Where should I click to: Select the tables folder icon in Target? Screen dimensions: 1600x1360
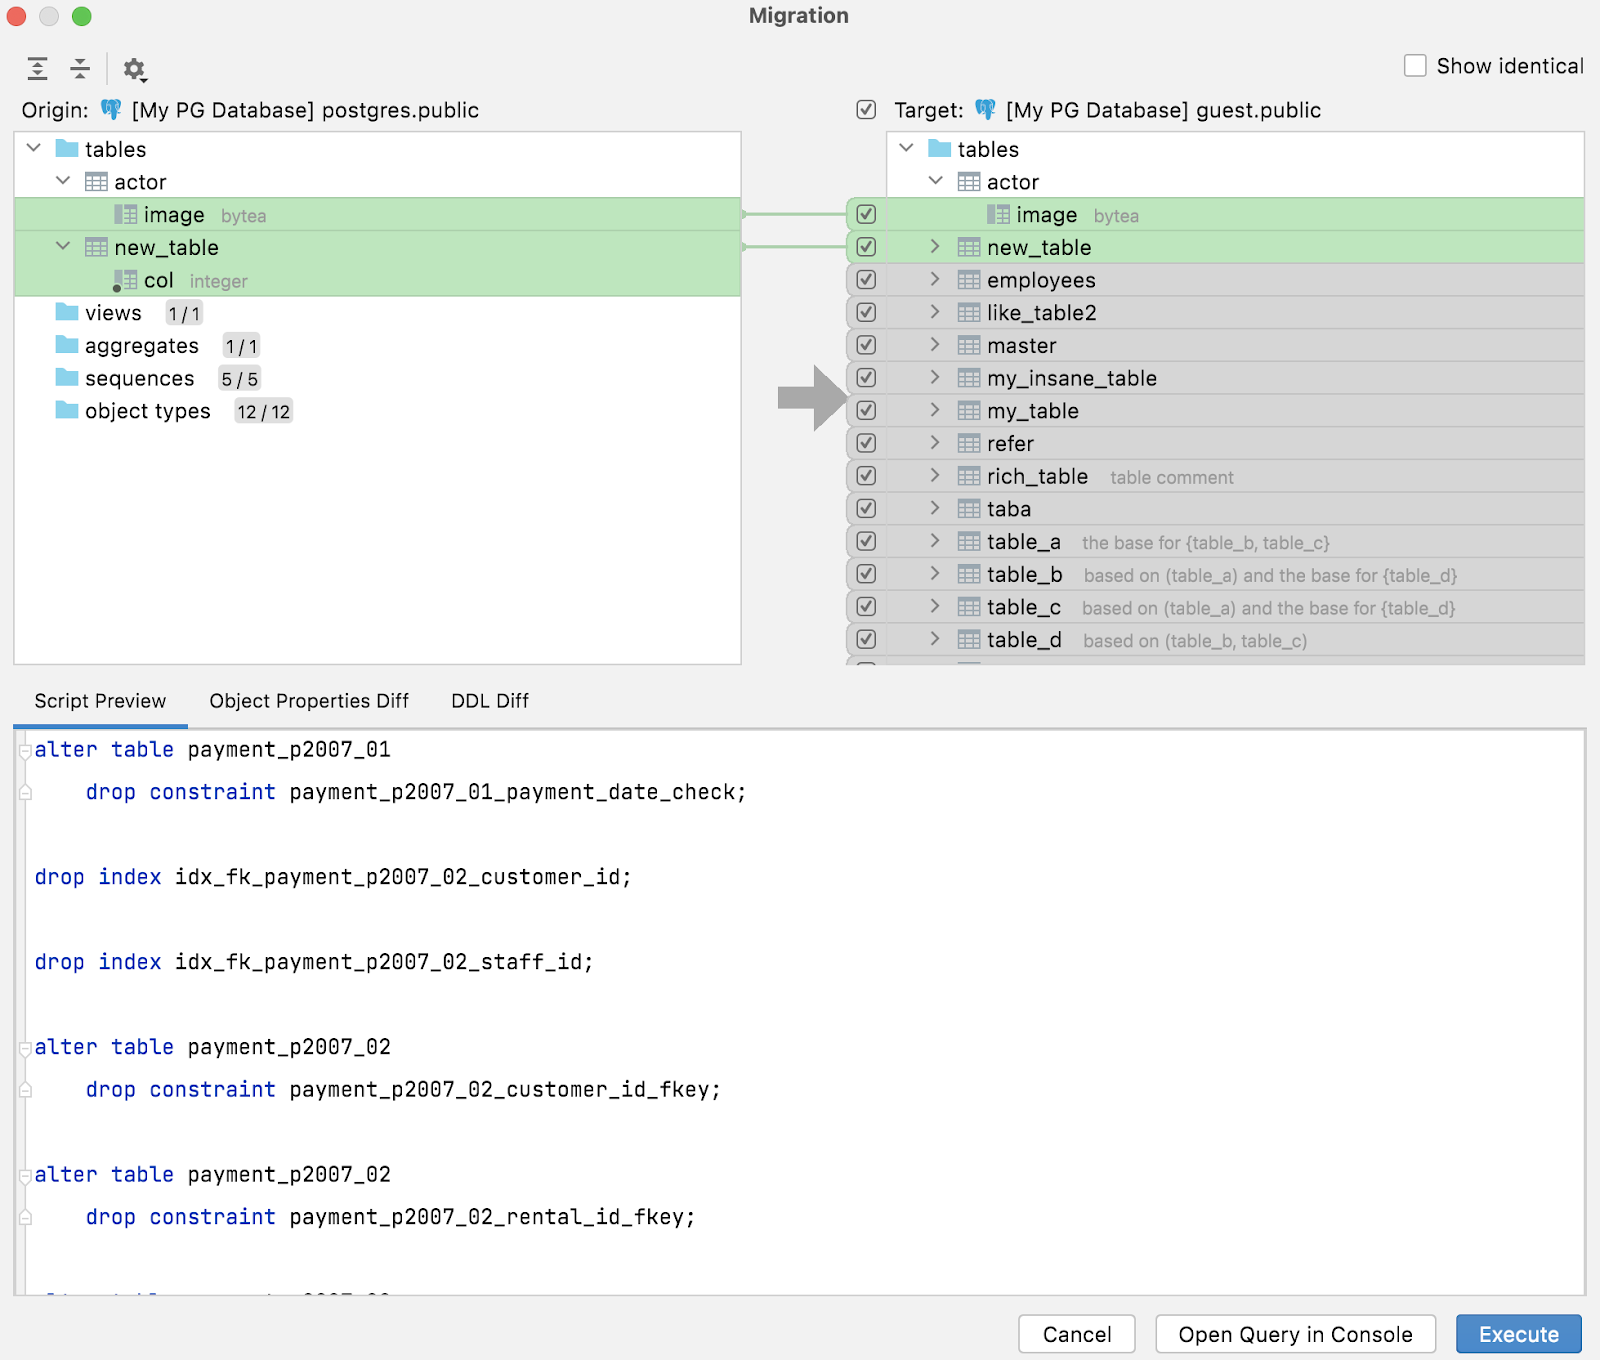pos(940,149)
